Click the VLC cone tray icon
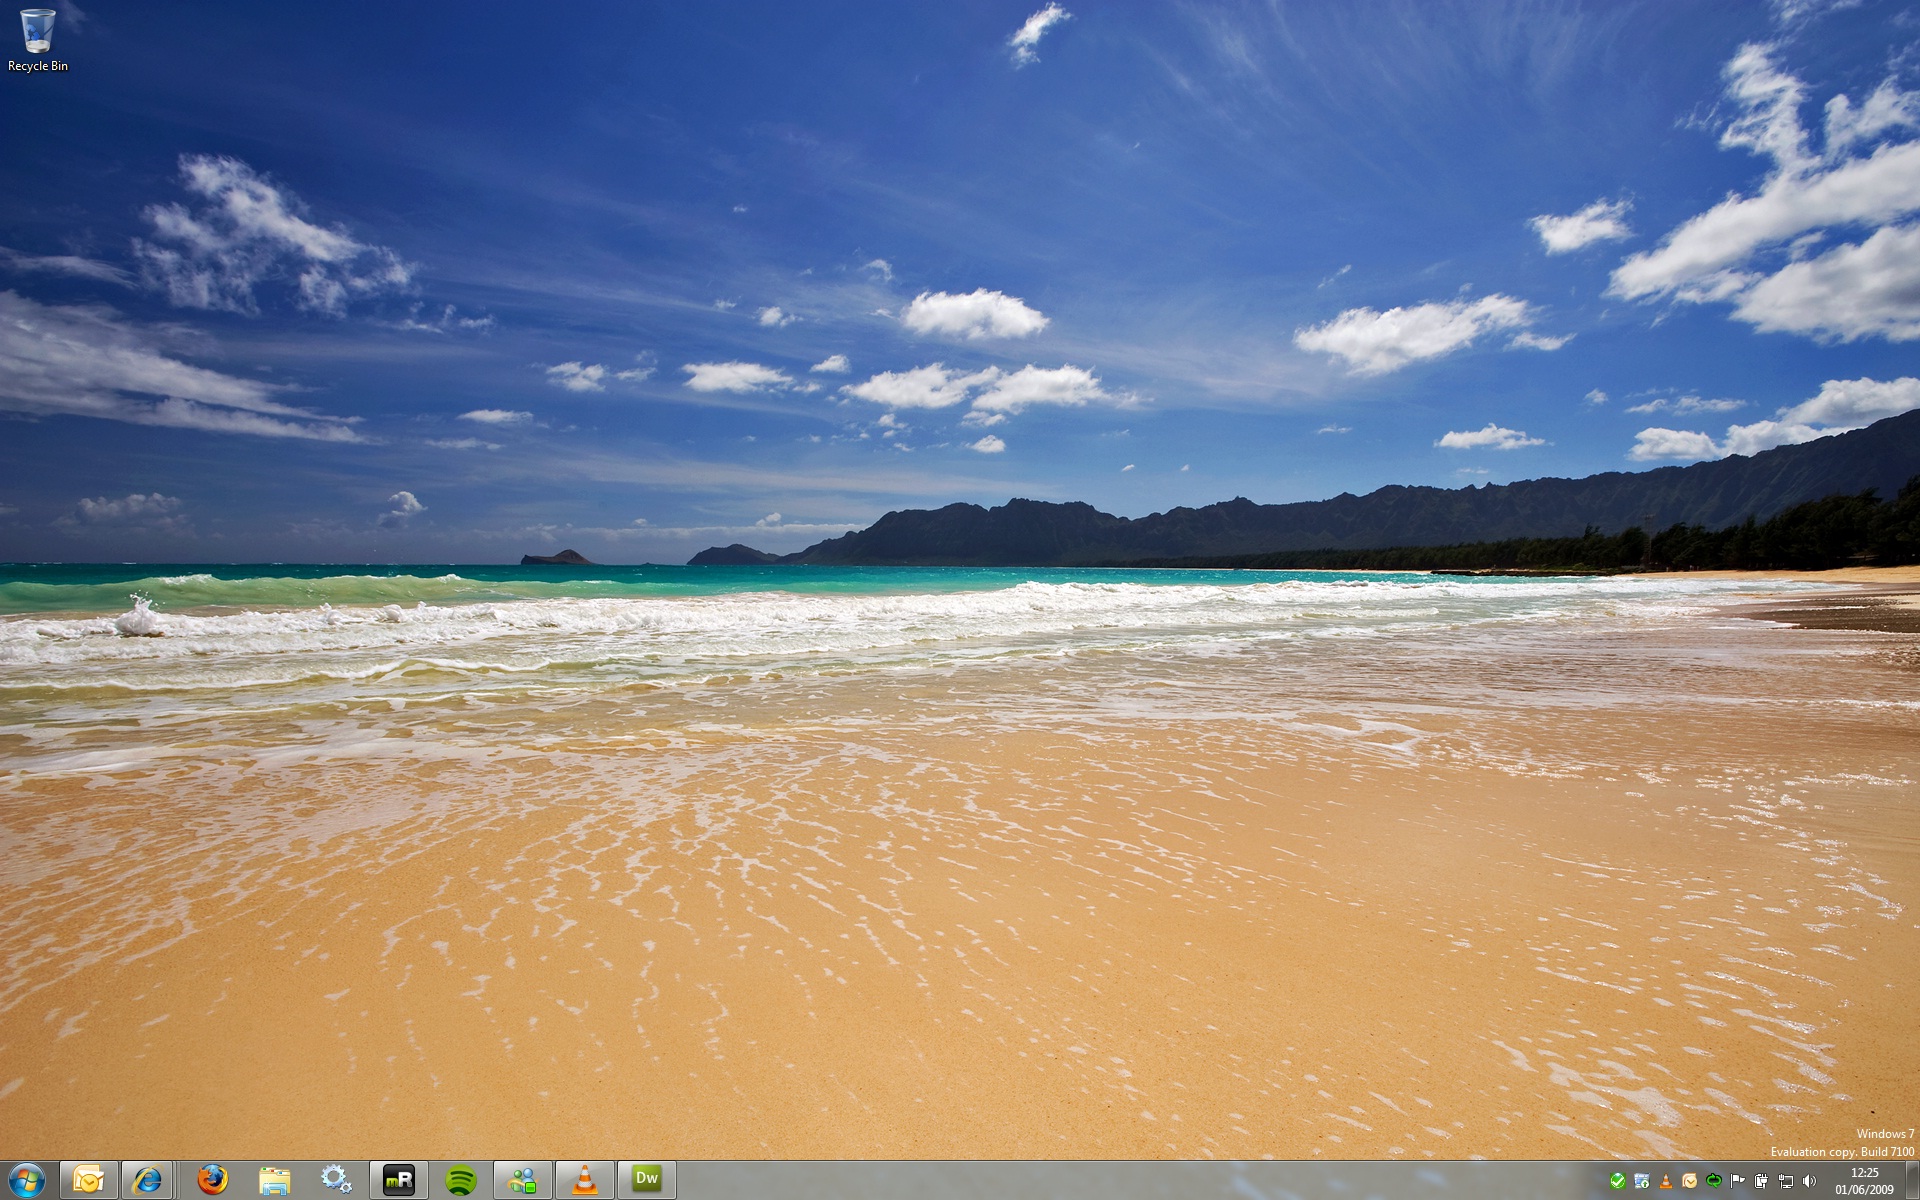Viewport: 1920px width, 1200px height. tap(1665, 1181)
